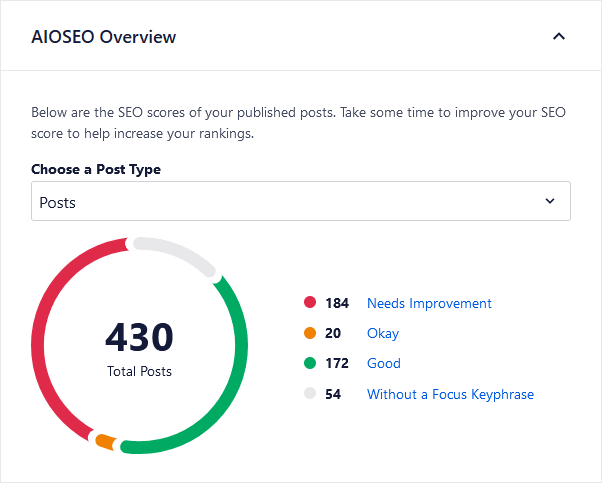
Task: Open the Needs Improvement posts link
Action: click(429, 303)
